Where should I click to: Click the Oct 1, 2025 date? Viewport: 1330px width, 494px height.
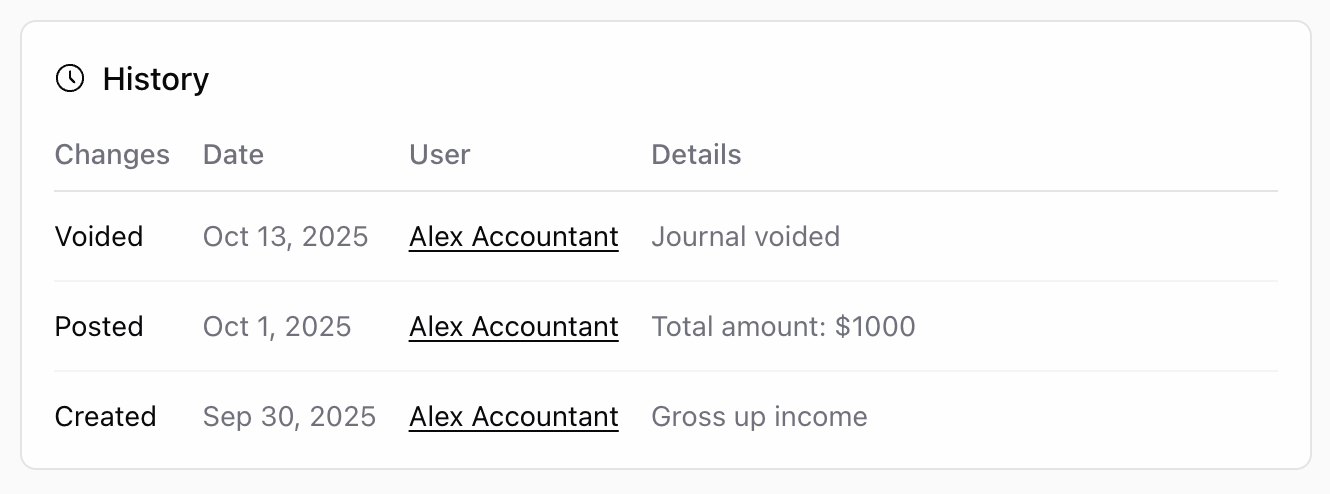tap(277, 327)
